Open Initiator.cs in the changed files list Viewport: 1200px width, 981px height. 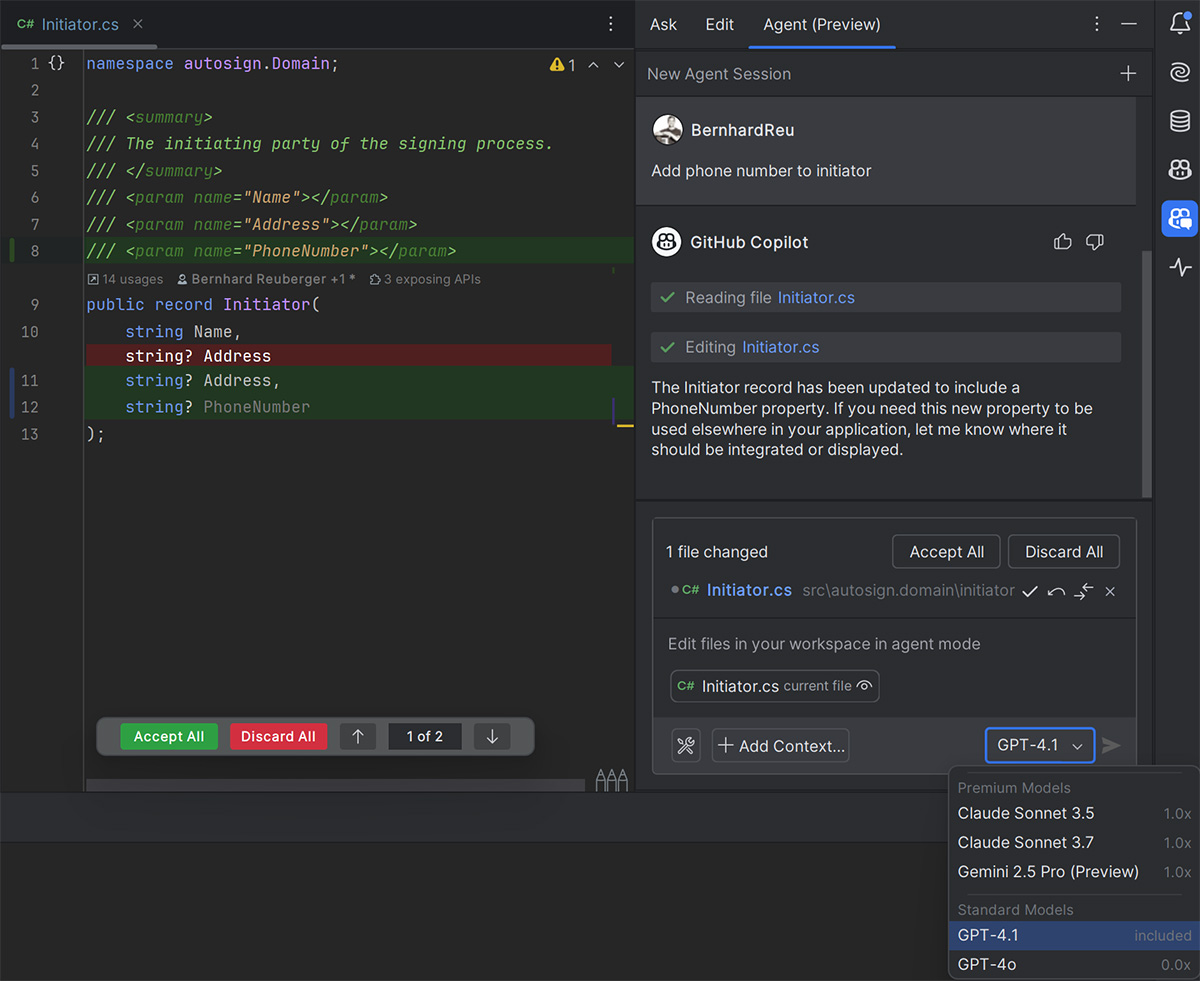(x=749, y=590)
